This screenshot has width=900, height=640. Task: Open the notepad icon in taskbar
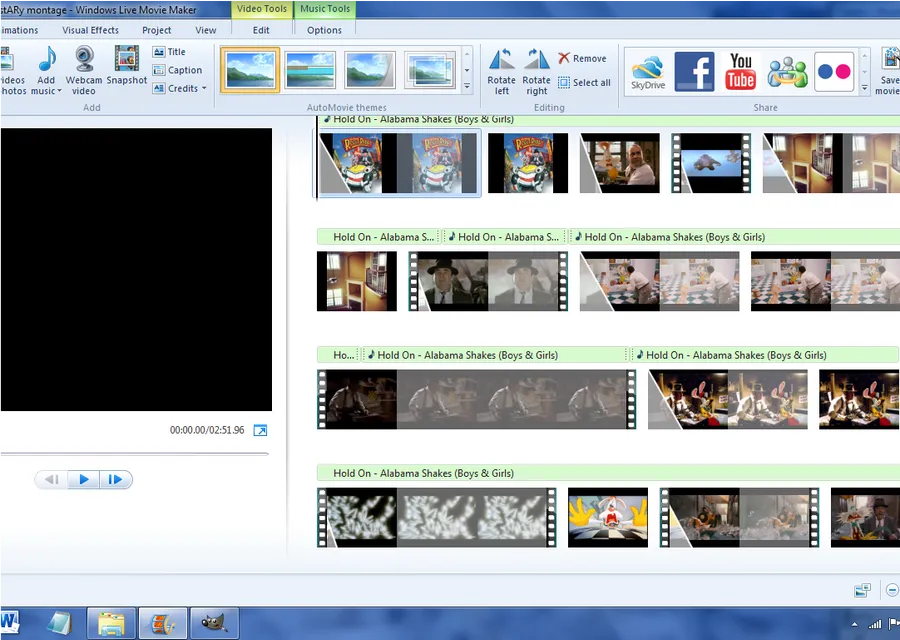[60, 623]
